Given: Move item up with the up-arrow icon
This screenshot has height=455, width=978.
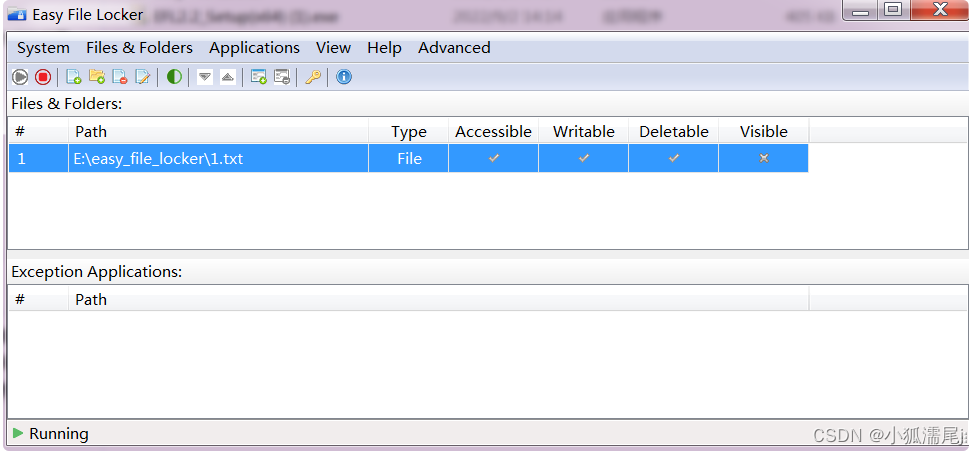Looking at the screenshot, I should (x=228, y=77).
